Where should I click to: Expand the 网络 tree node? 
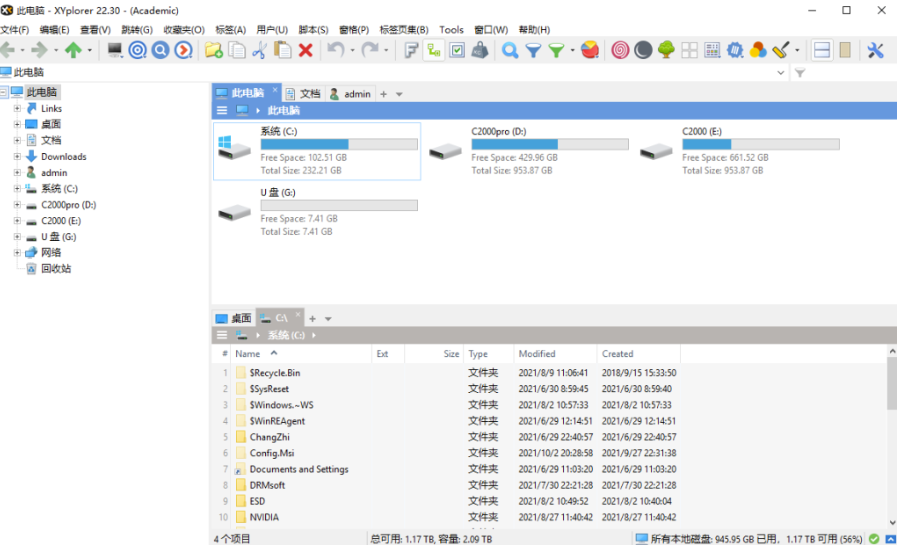point(17,253)
